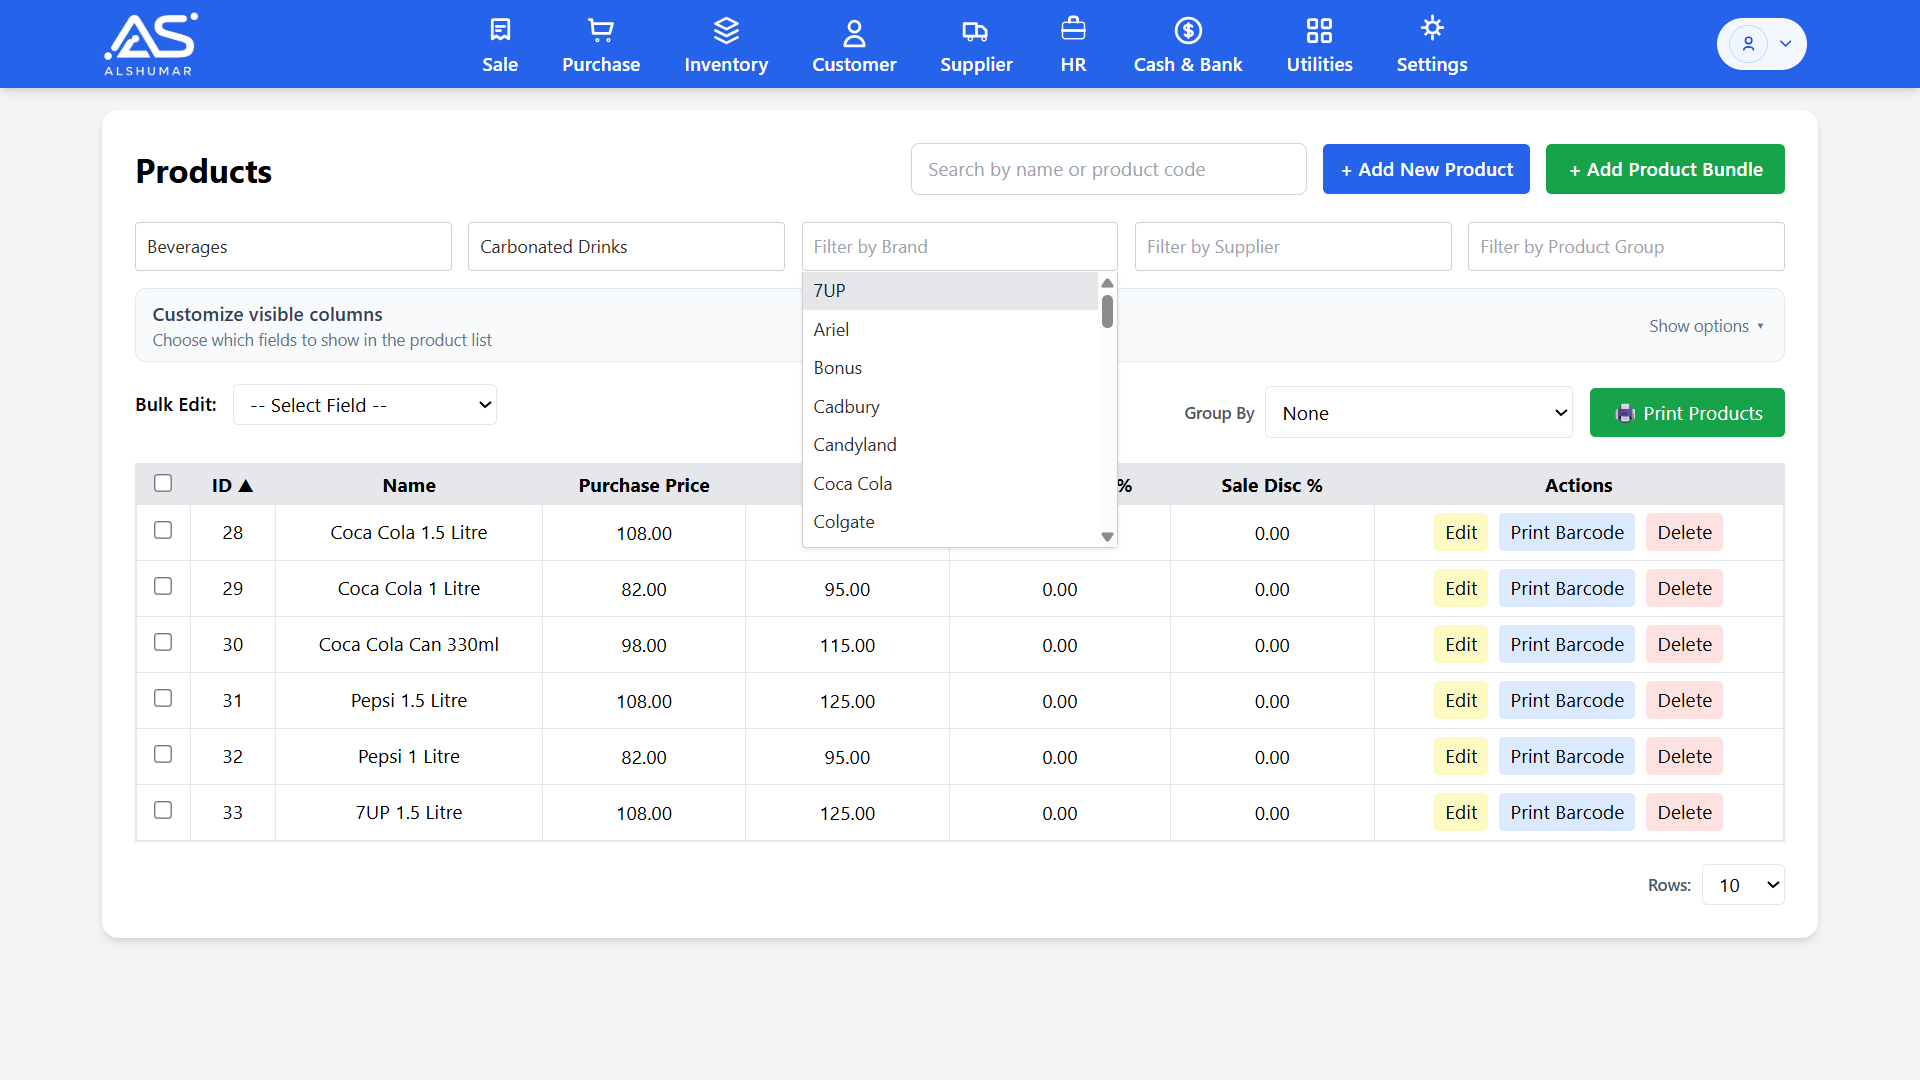
Task: Open the Cash & Bank module
Action: pos(1187,44)
